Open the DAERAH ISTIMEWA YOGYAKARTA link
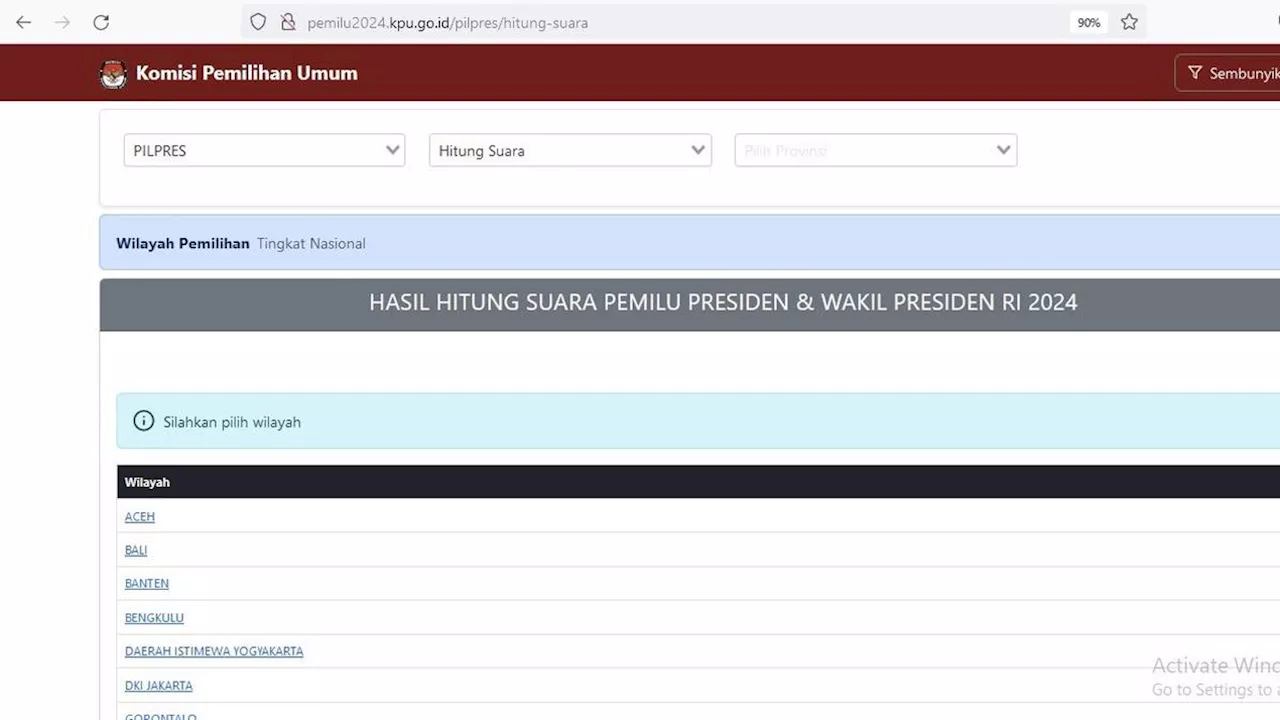The width and height of the screenshot is (1280, 720). [x=214, y=651]
